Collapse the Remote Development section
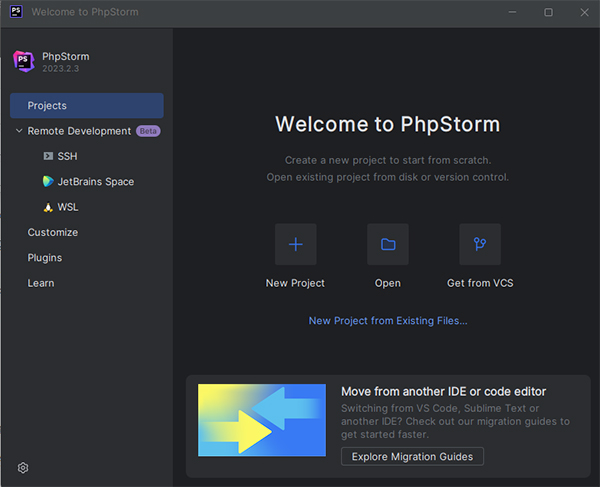The height and width of the screenshot is (487, 600). click(19, 131)
